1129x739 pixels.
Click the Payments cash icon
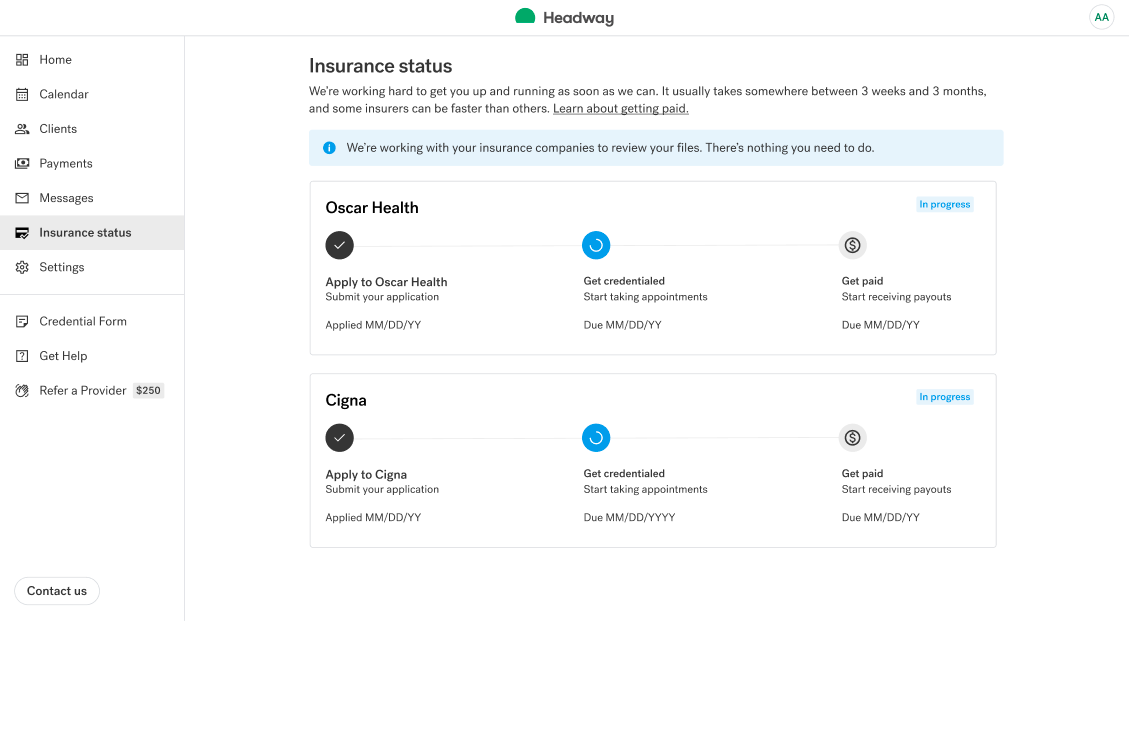22,164
